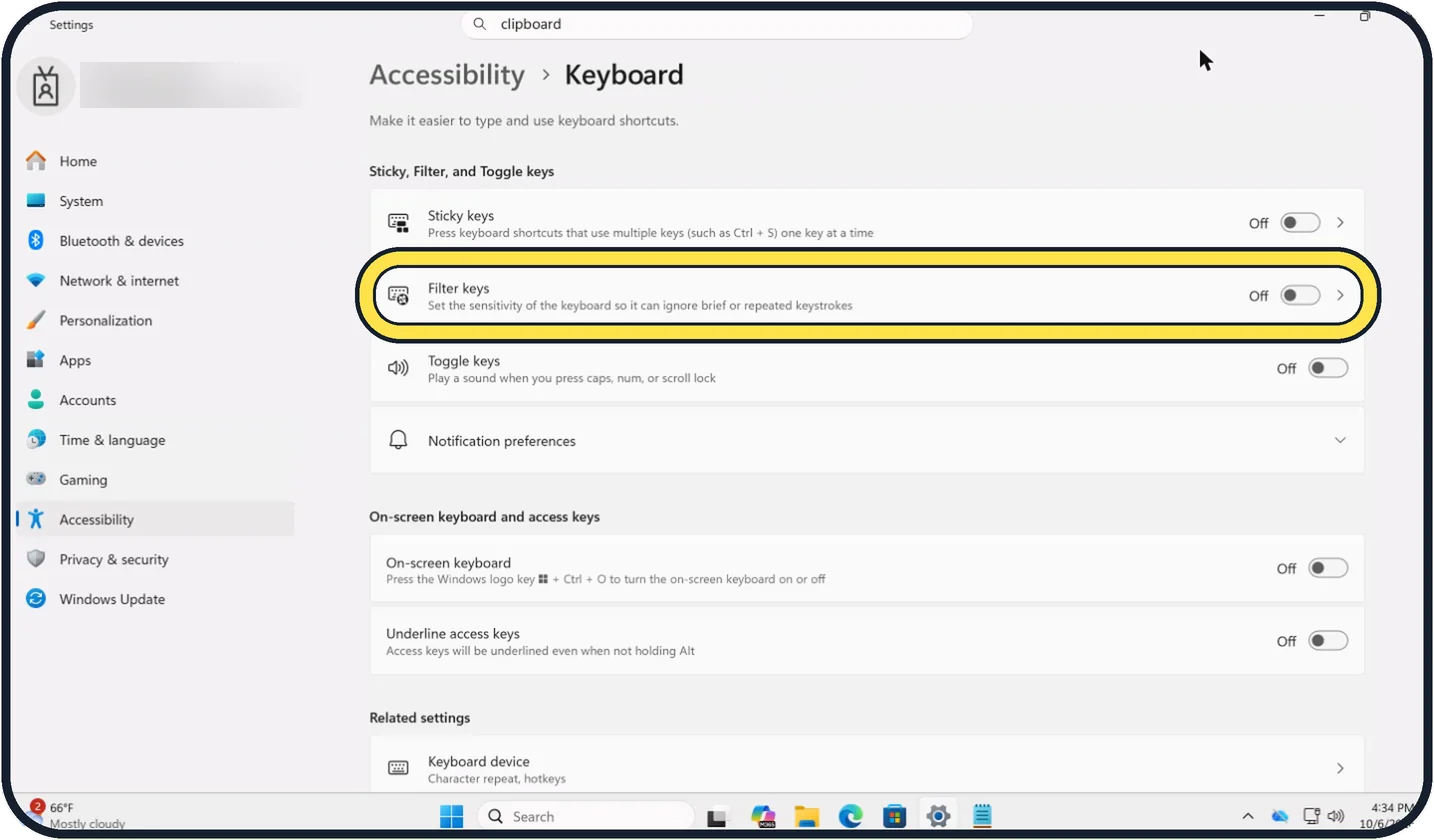The image size is (1434, 840).
Task: Open Microsoft Store from the taskbar
Action: [x=894, y=816]
